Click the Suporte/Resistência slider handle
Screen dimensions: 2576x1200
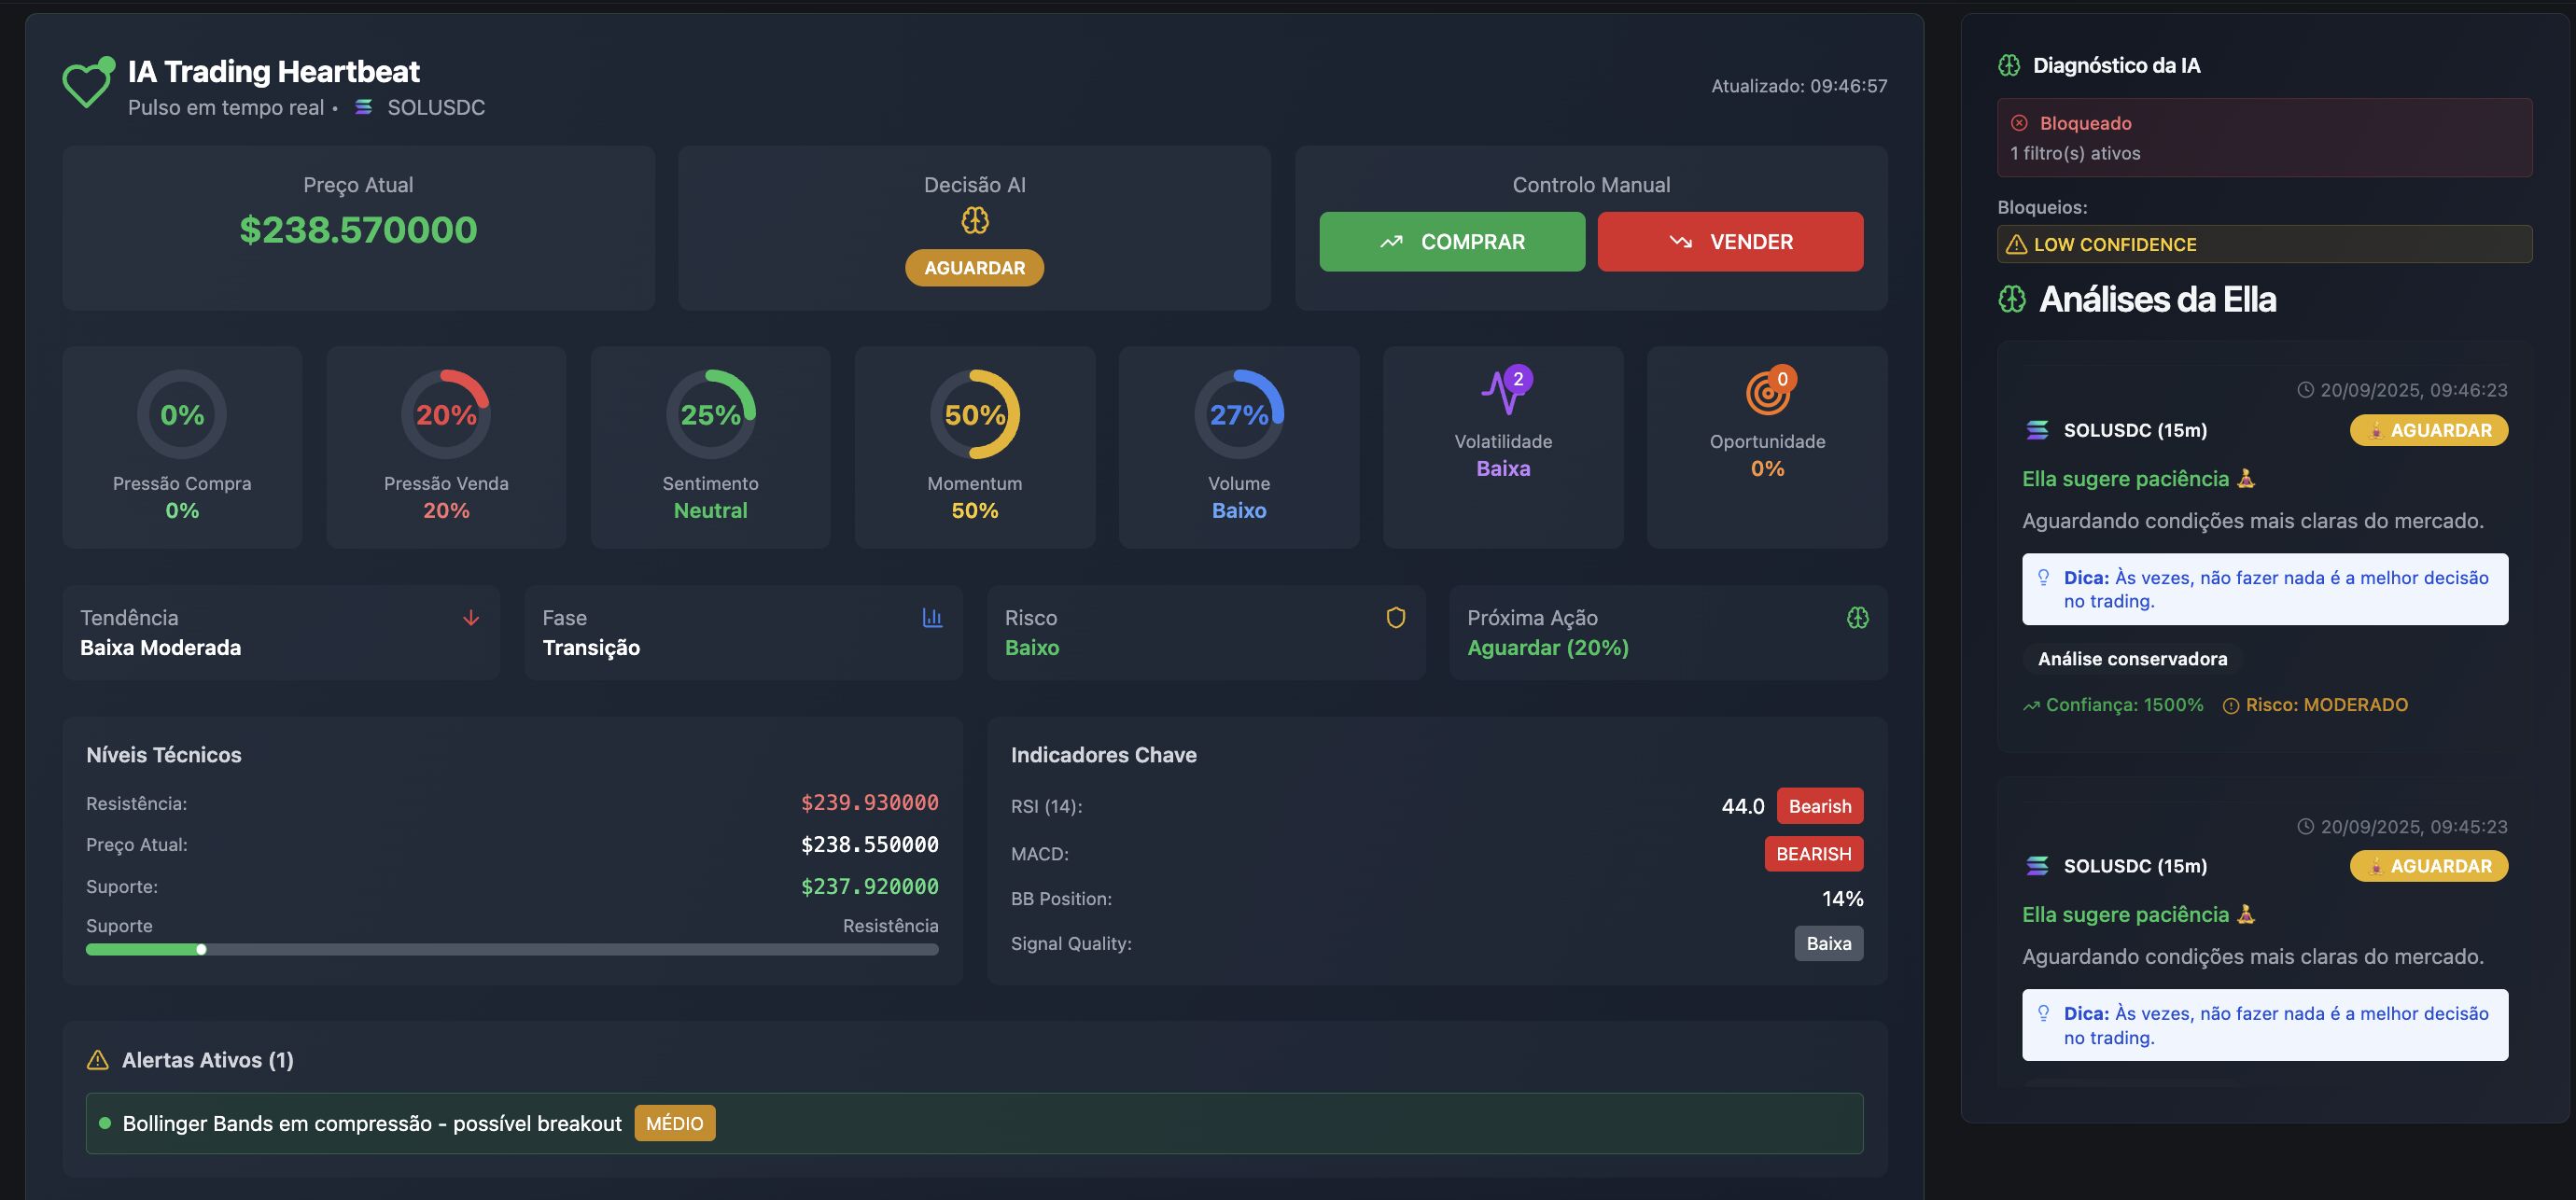point(201,950)
